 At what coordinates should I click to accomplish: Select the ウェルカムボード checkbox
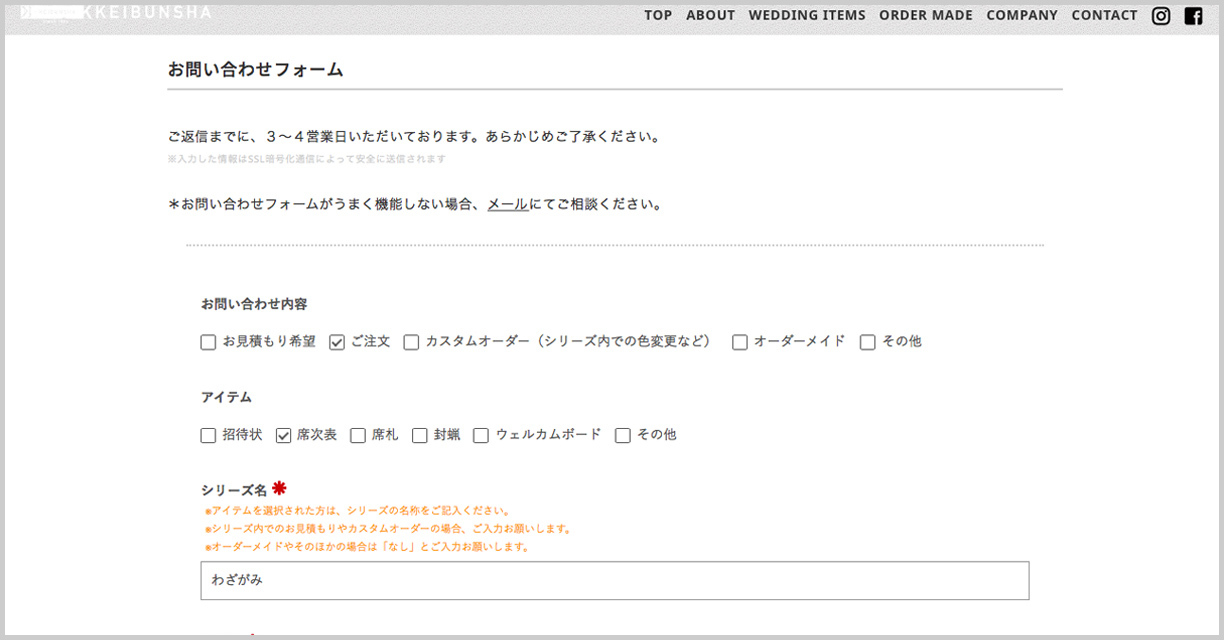click(x=481, y=436)
